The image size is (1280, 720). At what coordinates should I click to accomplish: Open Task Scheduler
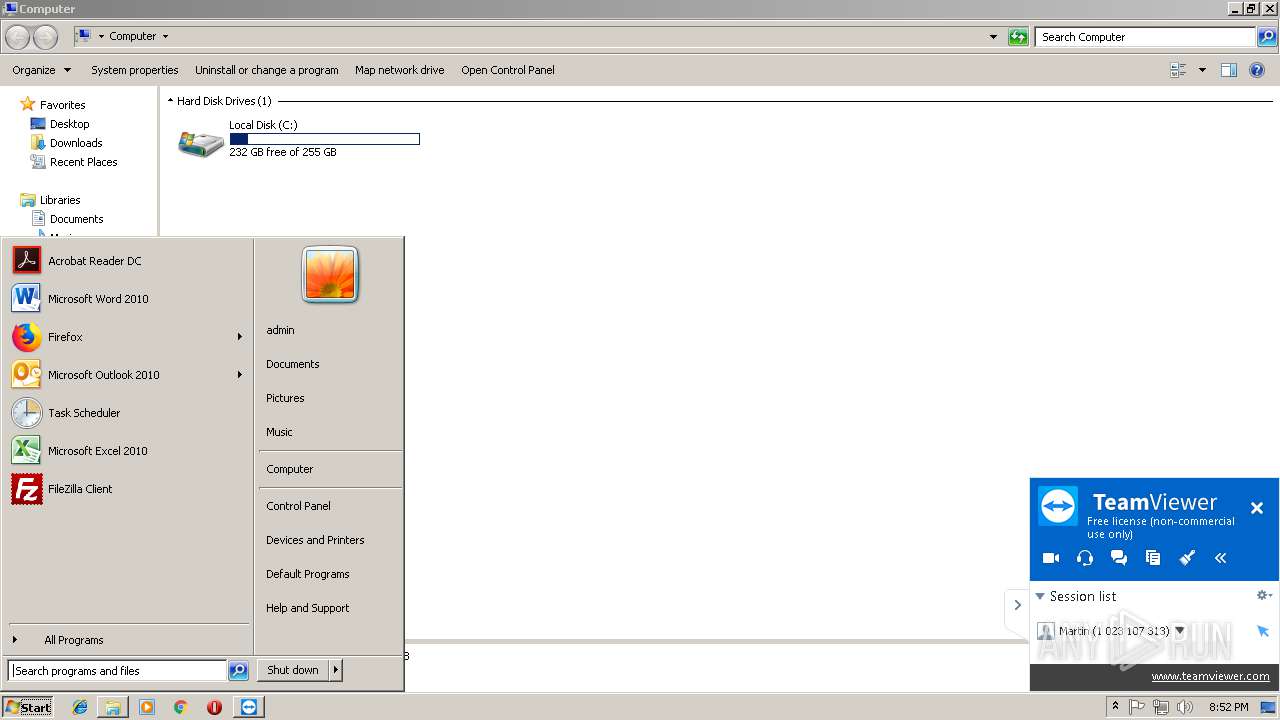128,413
